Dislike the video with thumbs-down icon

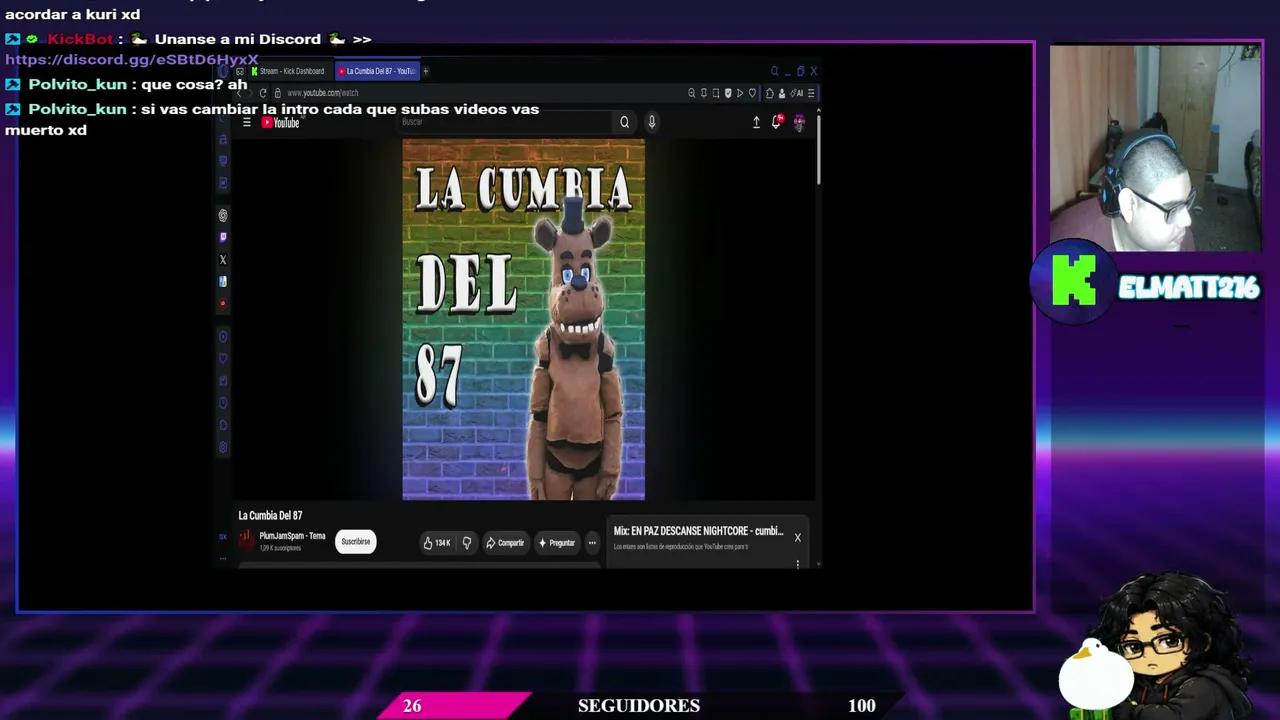466,543
